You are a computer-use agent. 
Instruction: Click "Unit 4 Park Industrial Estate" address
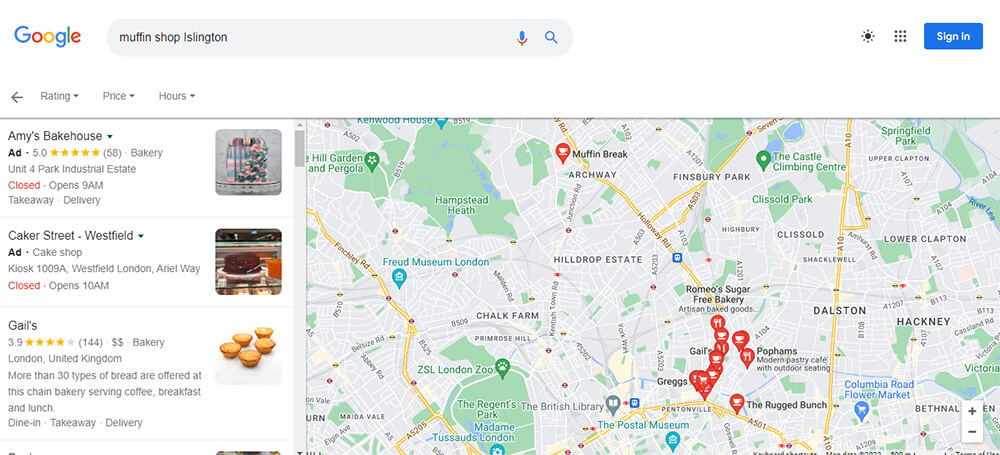point(72,169)
